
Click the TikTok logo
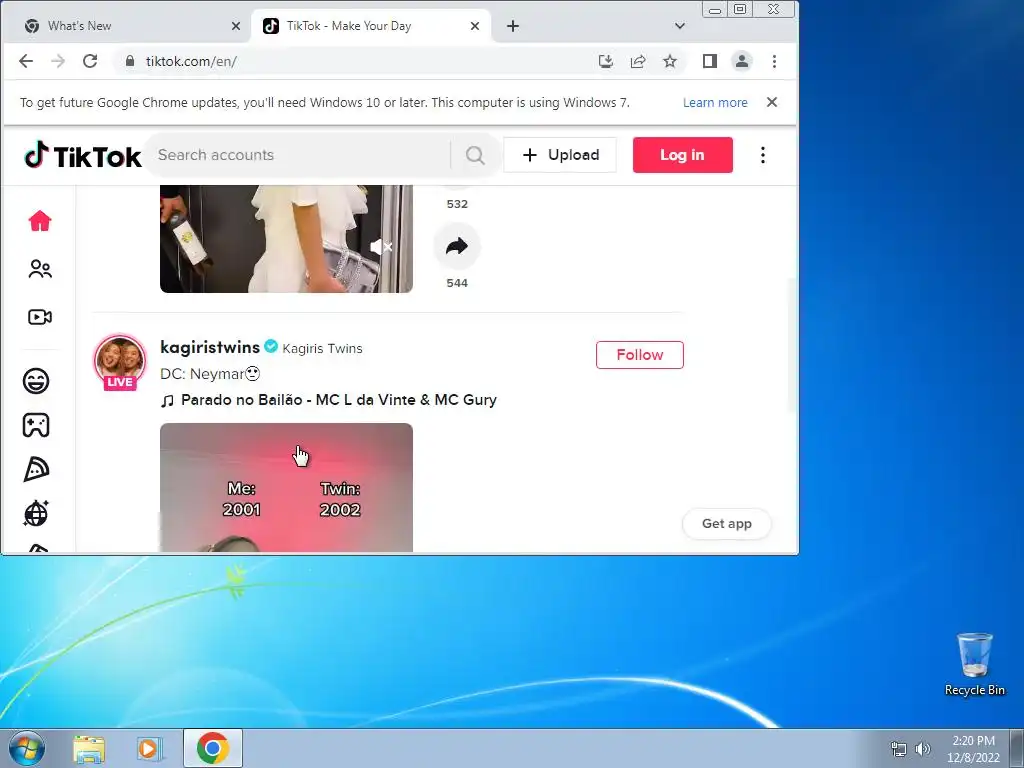[x=83, y=155]
